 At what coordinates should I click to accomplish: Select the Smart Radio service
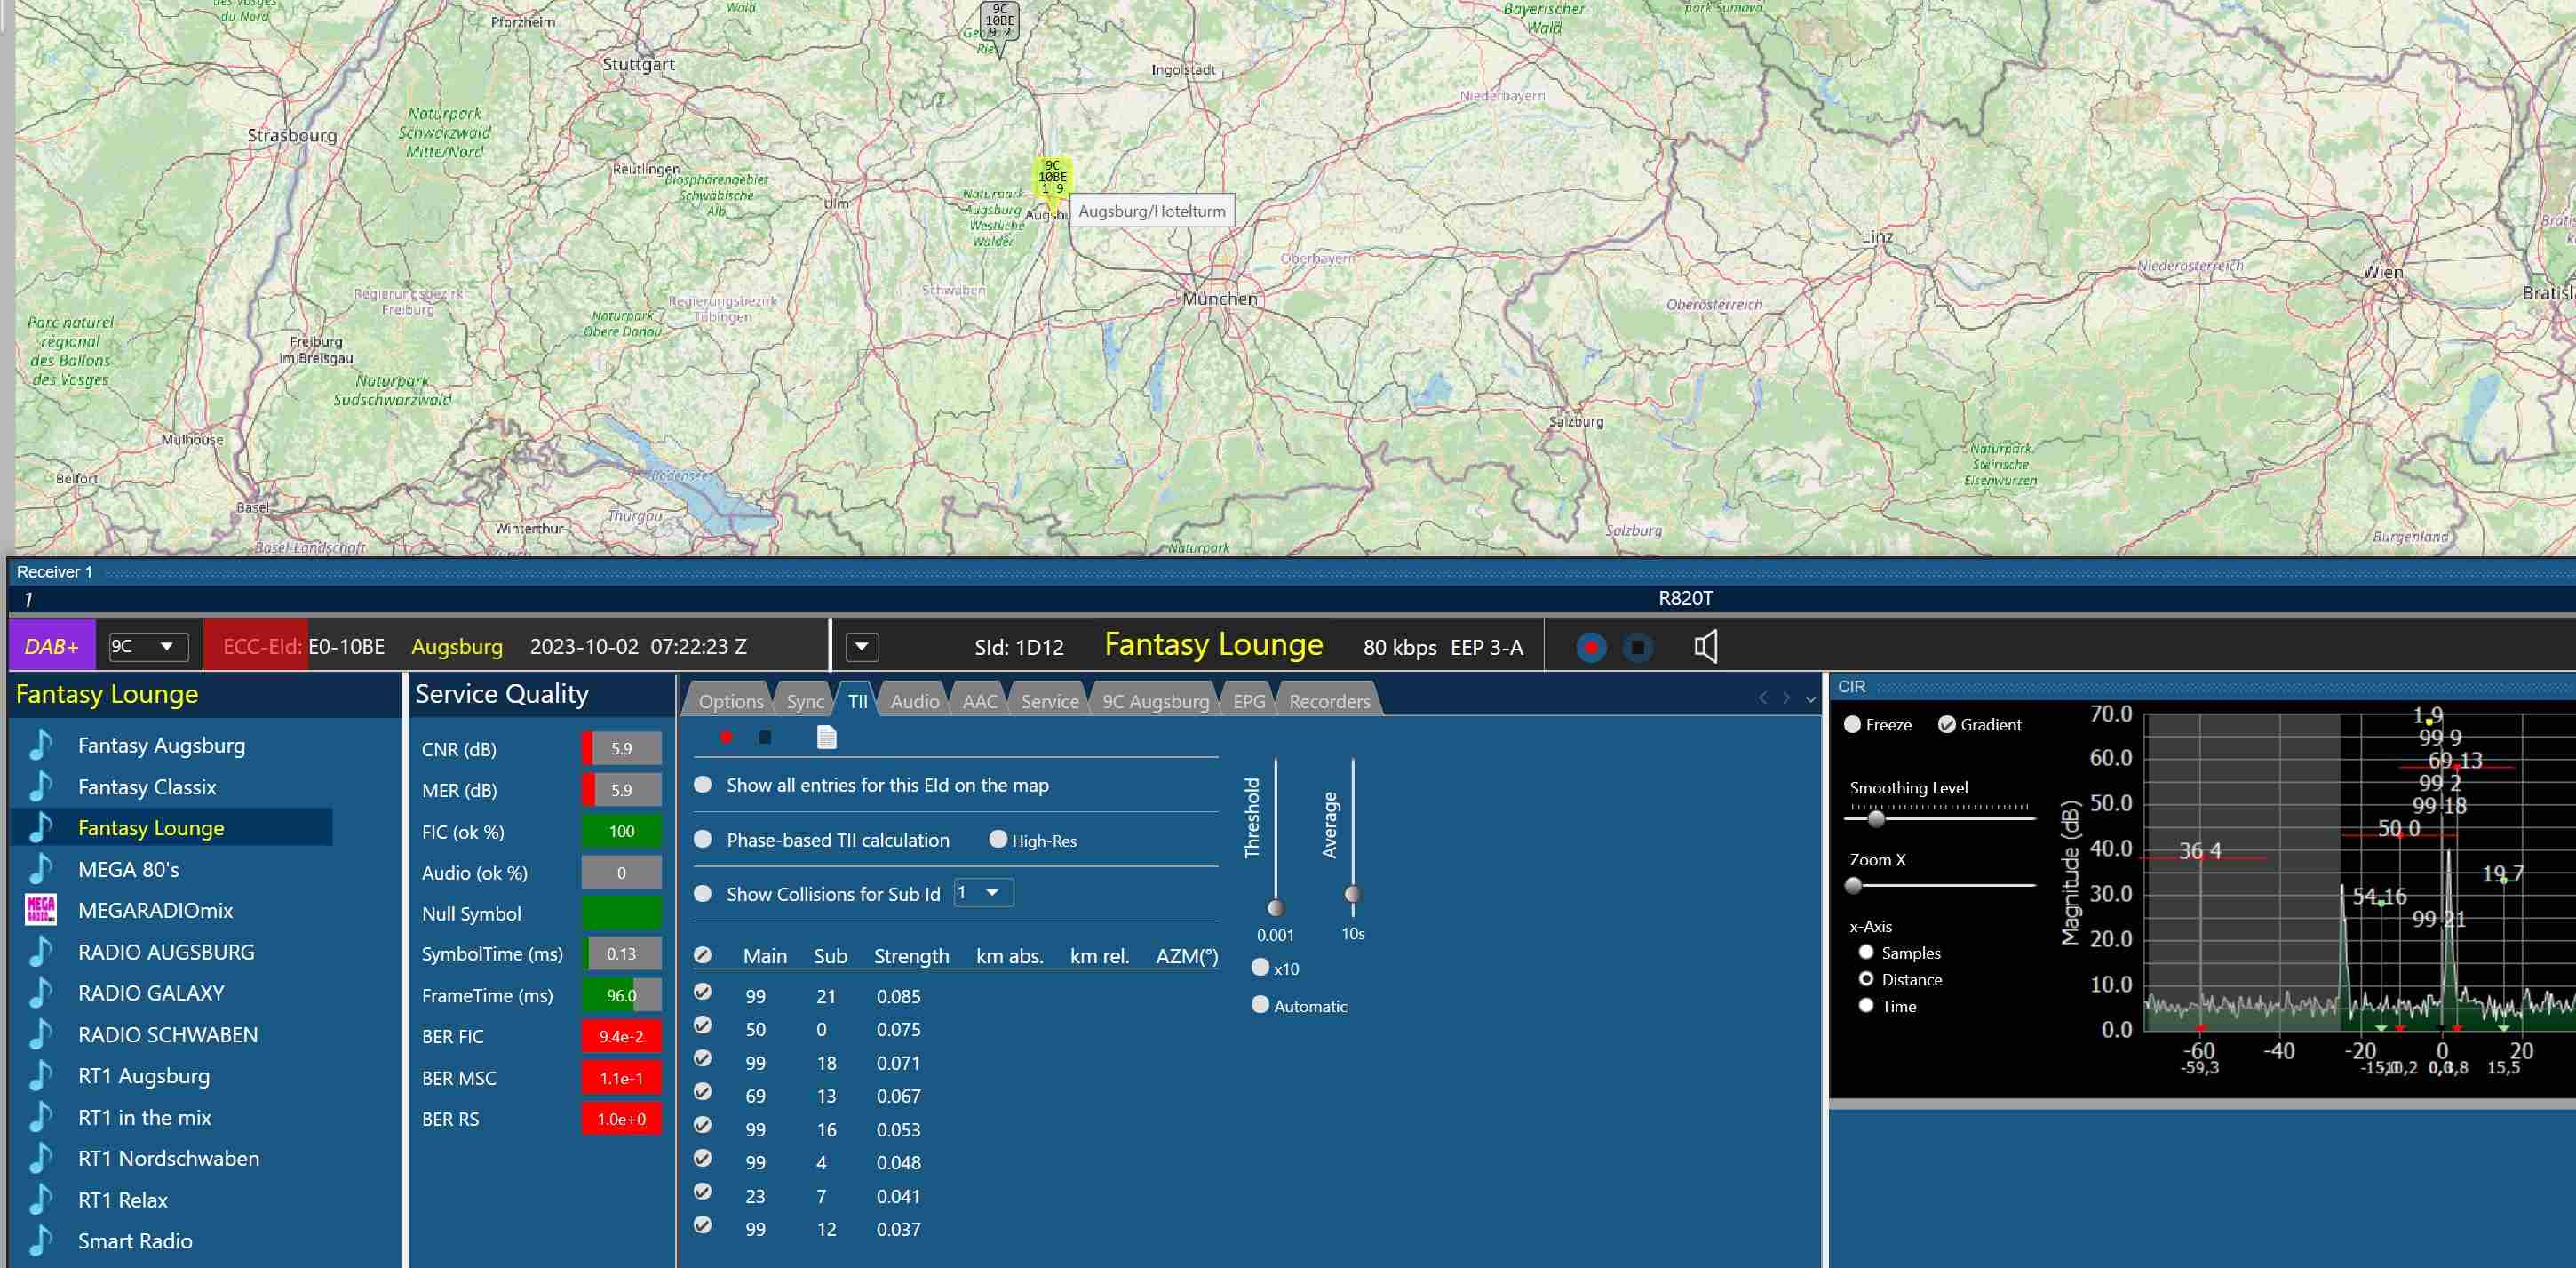pyautogui.click(x=135, y=1241)
